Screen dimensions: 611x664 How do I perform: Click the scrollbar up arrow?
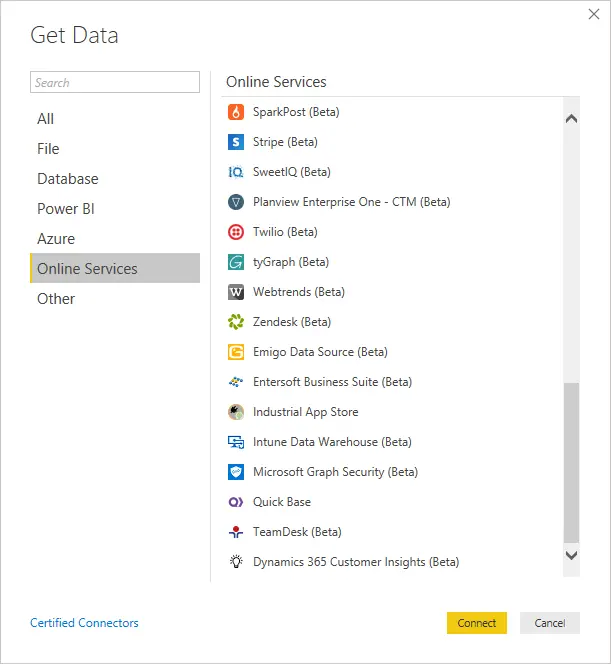coord(571,119)
